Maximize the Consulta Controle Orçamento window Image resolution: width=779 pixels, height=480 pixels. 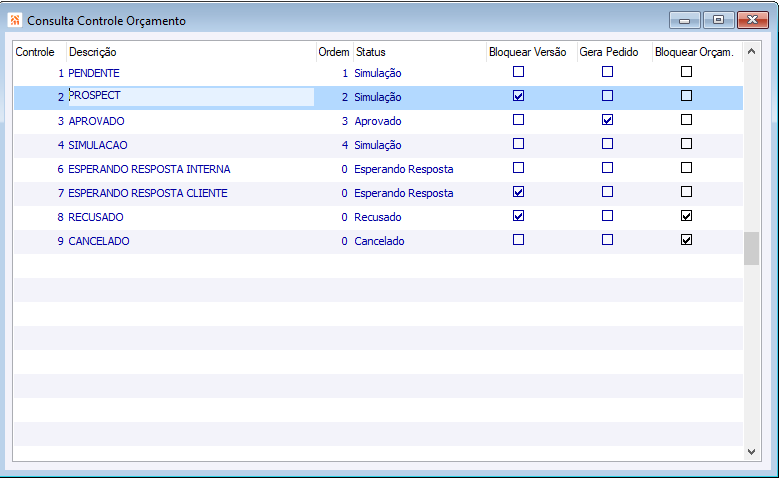pos(718,20)
